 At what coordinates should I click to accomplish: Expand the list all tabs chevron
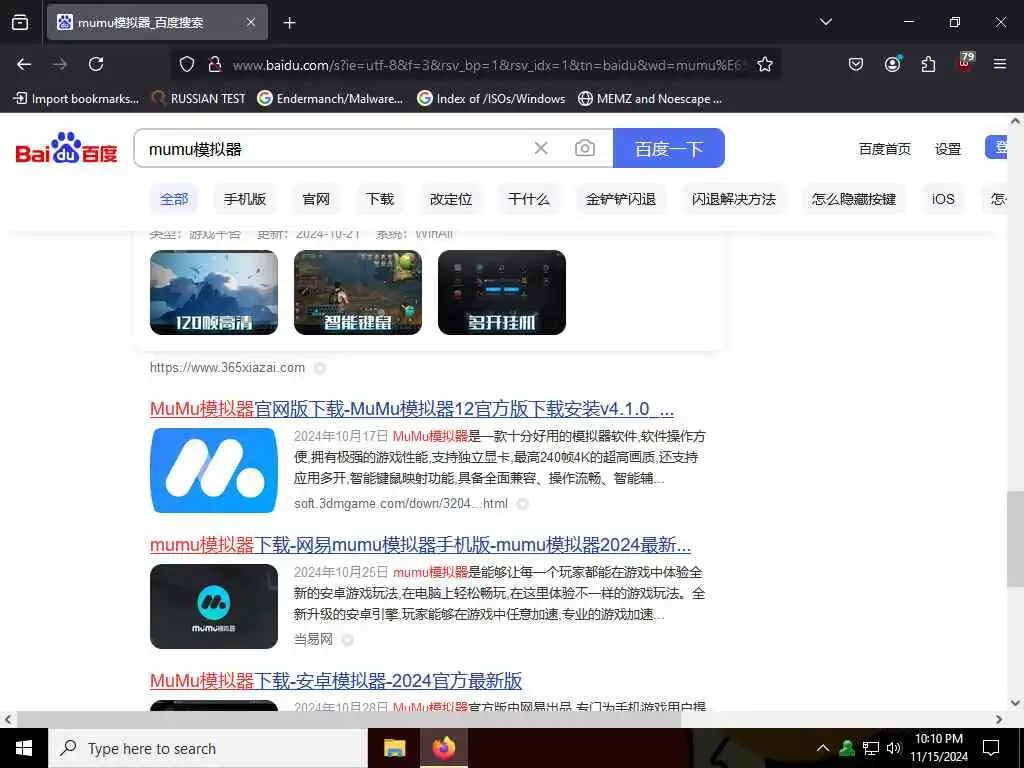(825, 22)
